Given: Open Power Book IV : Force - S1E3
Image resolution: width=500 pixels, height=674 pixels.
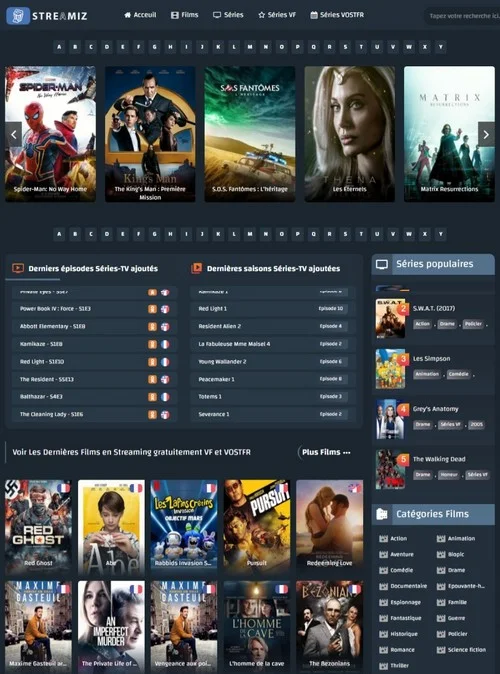Looking at the screenshot, I should click(x=94, y=309).
